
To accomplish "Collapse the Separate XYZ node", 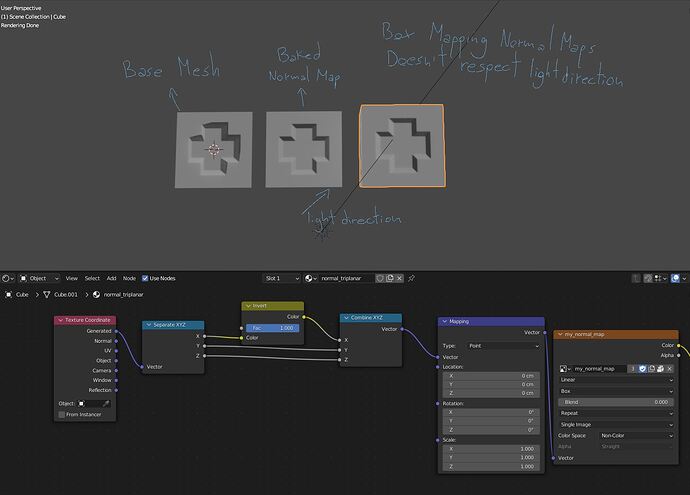I will pyautogui.click(x=149, y=325).
